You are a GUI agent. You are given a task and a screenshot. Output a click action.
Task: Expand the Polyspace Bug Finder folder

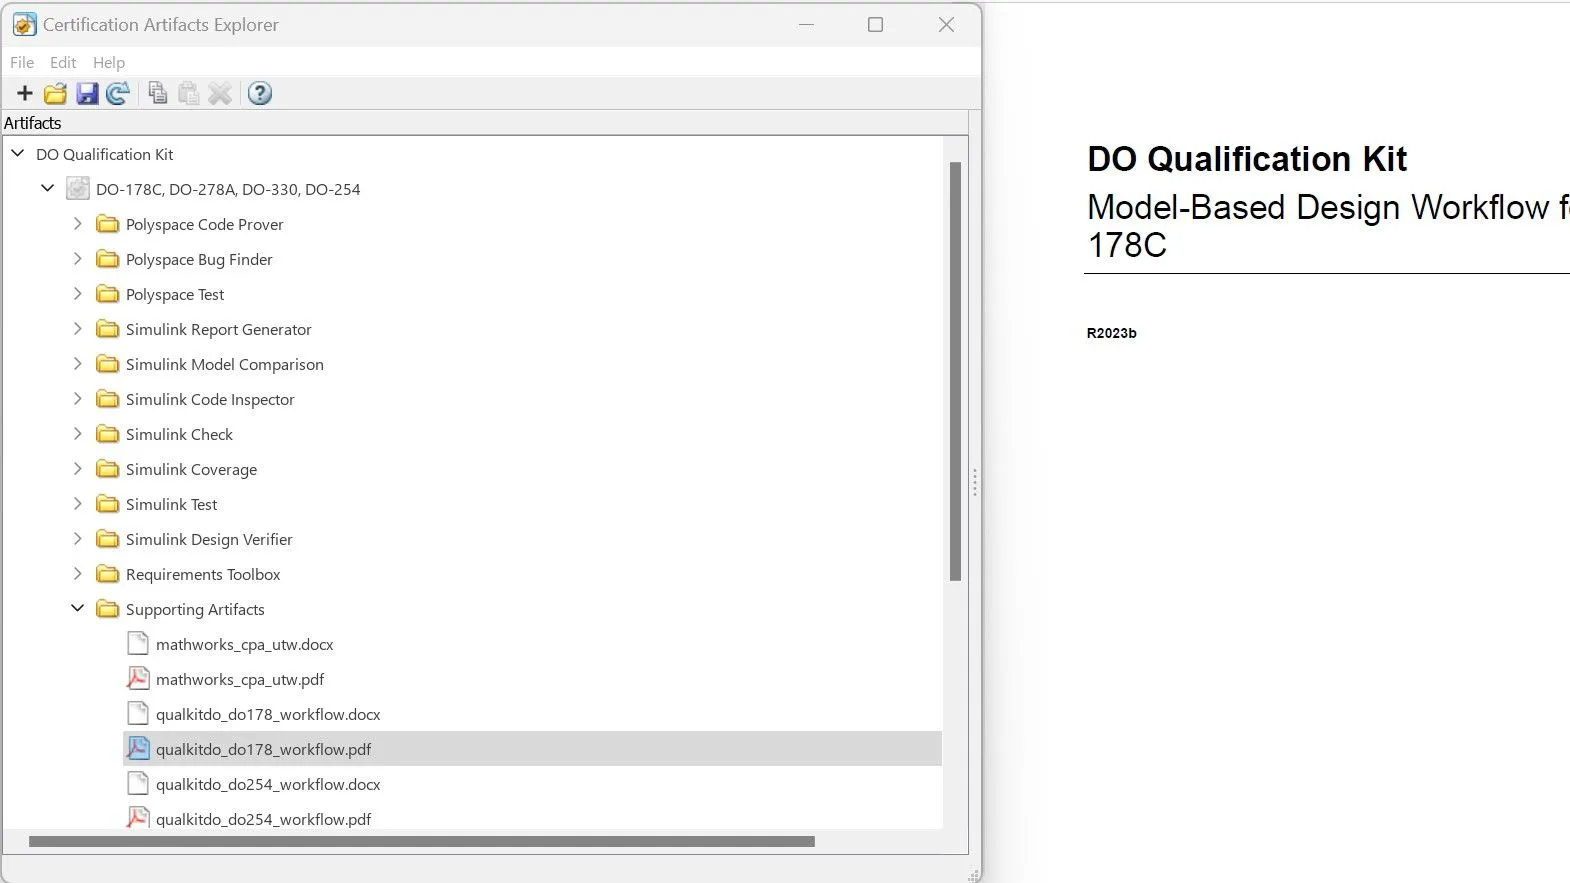pyautogui.click(x=77, y=258)
